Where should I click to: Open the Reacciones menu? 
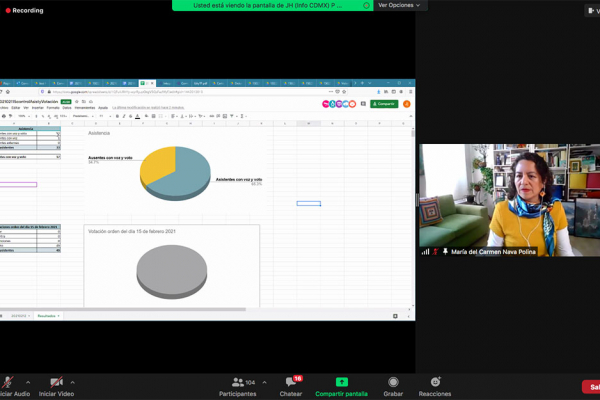tap(435, 387)
